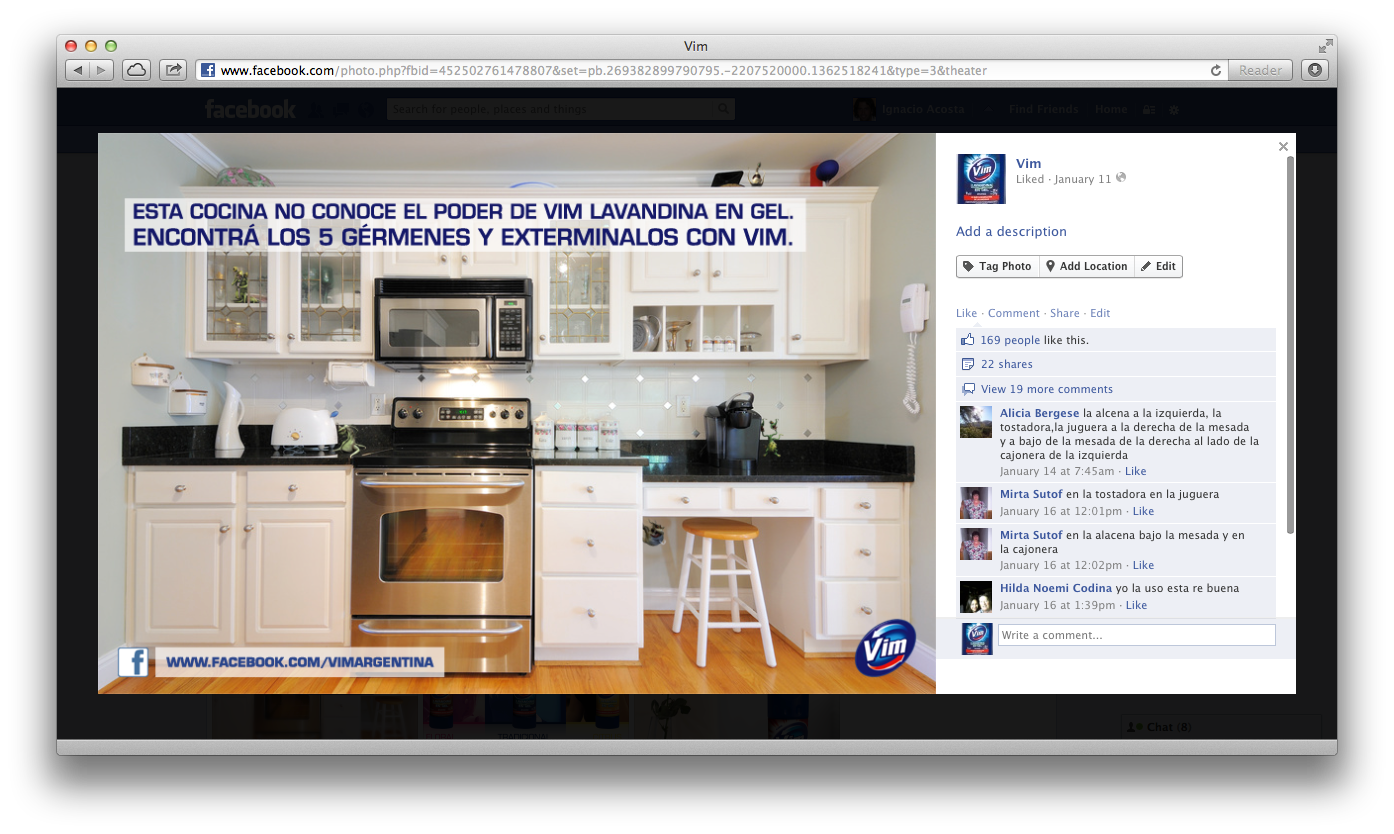
Task: Click the comments panel scrollbar
Action: click(1290, 344)
